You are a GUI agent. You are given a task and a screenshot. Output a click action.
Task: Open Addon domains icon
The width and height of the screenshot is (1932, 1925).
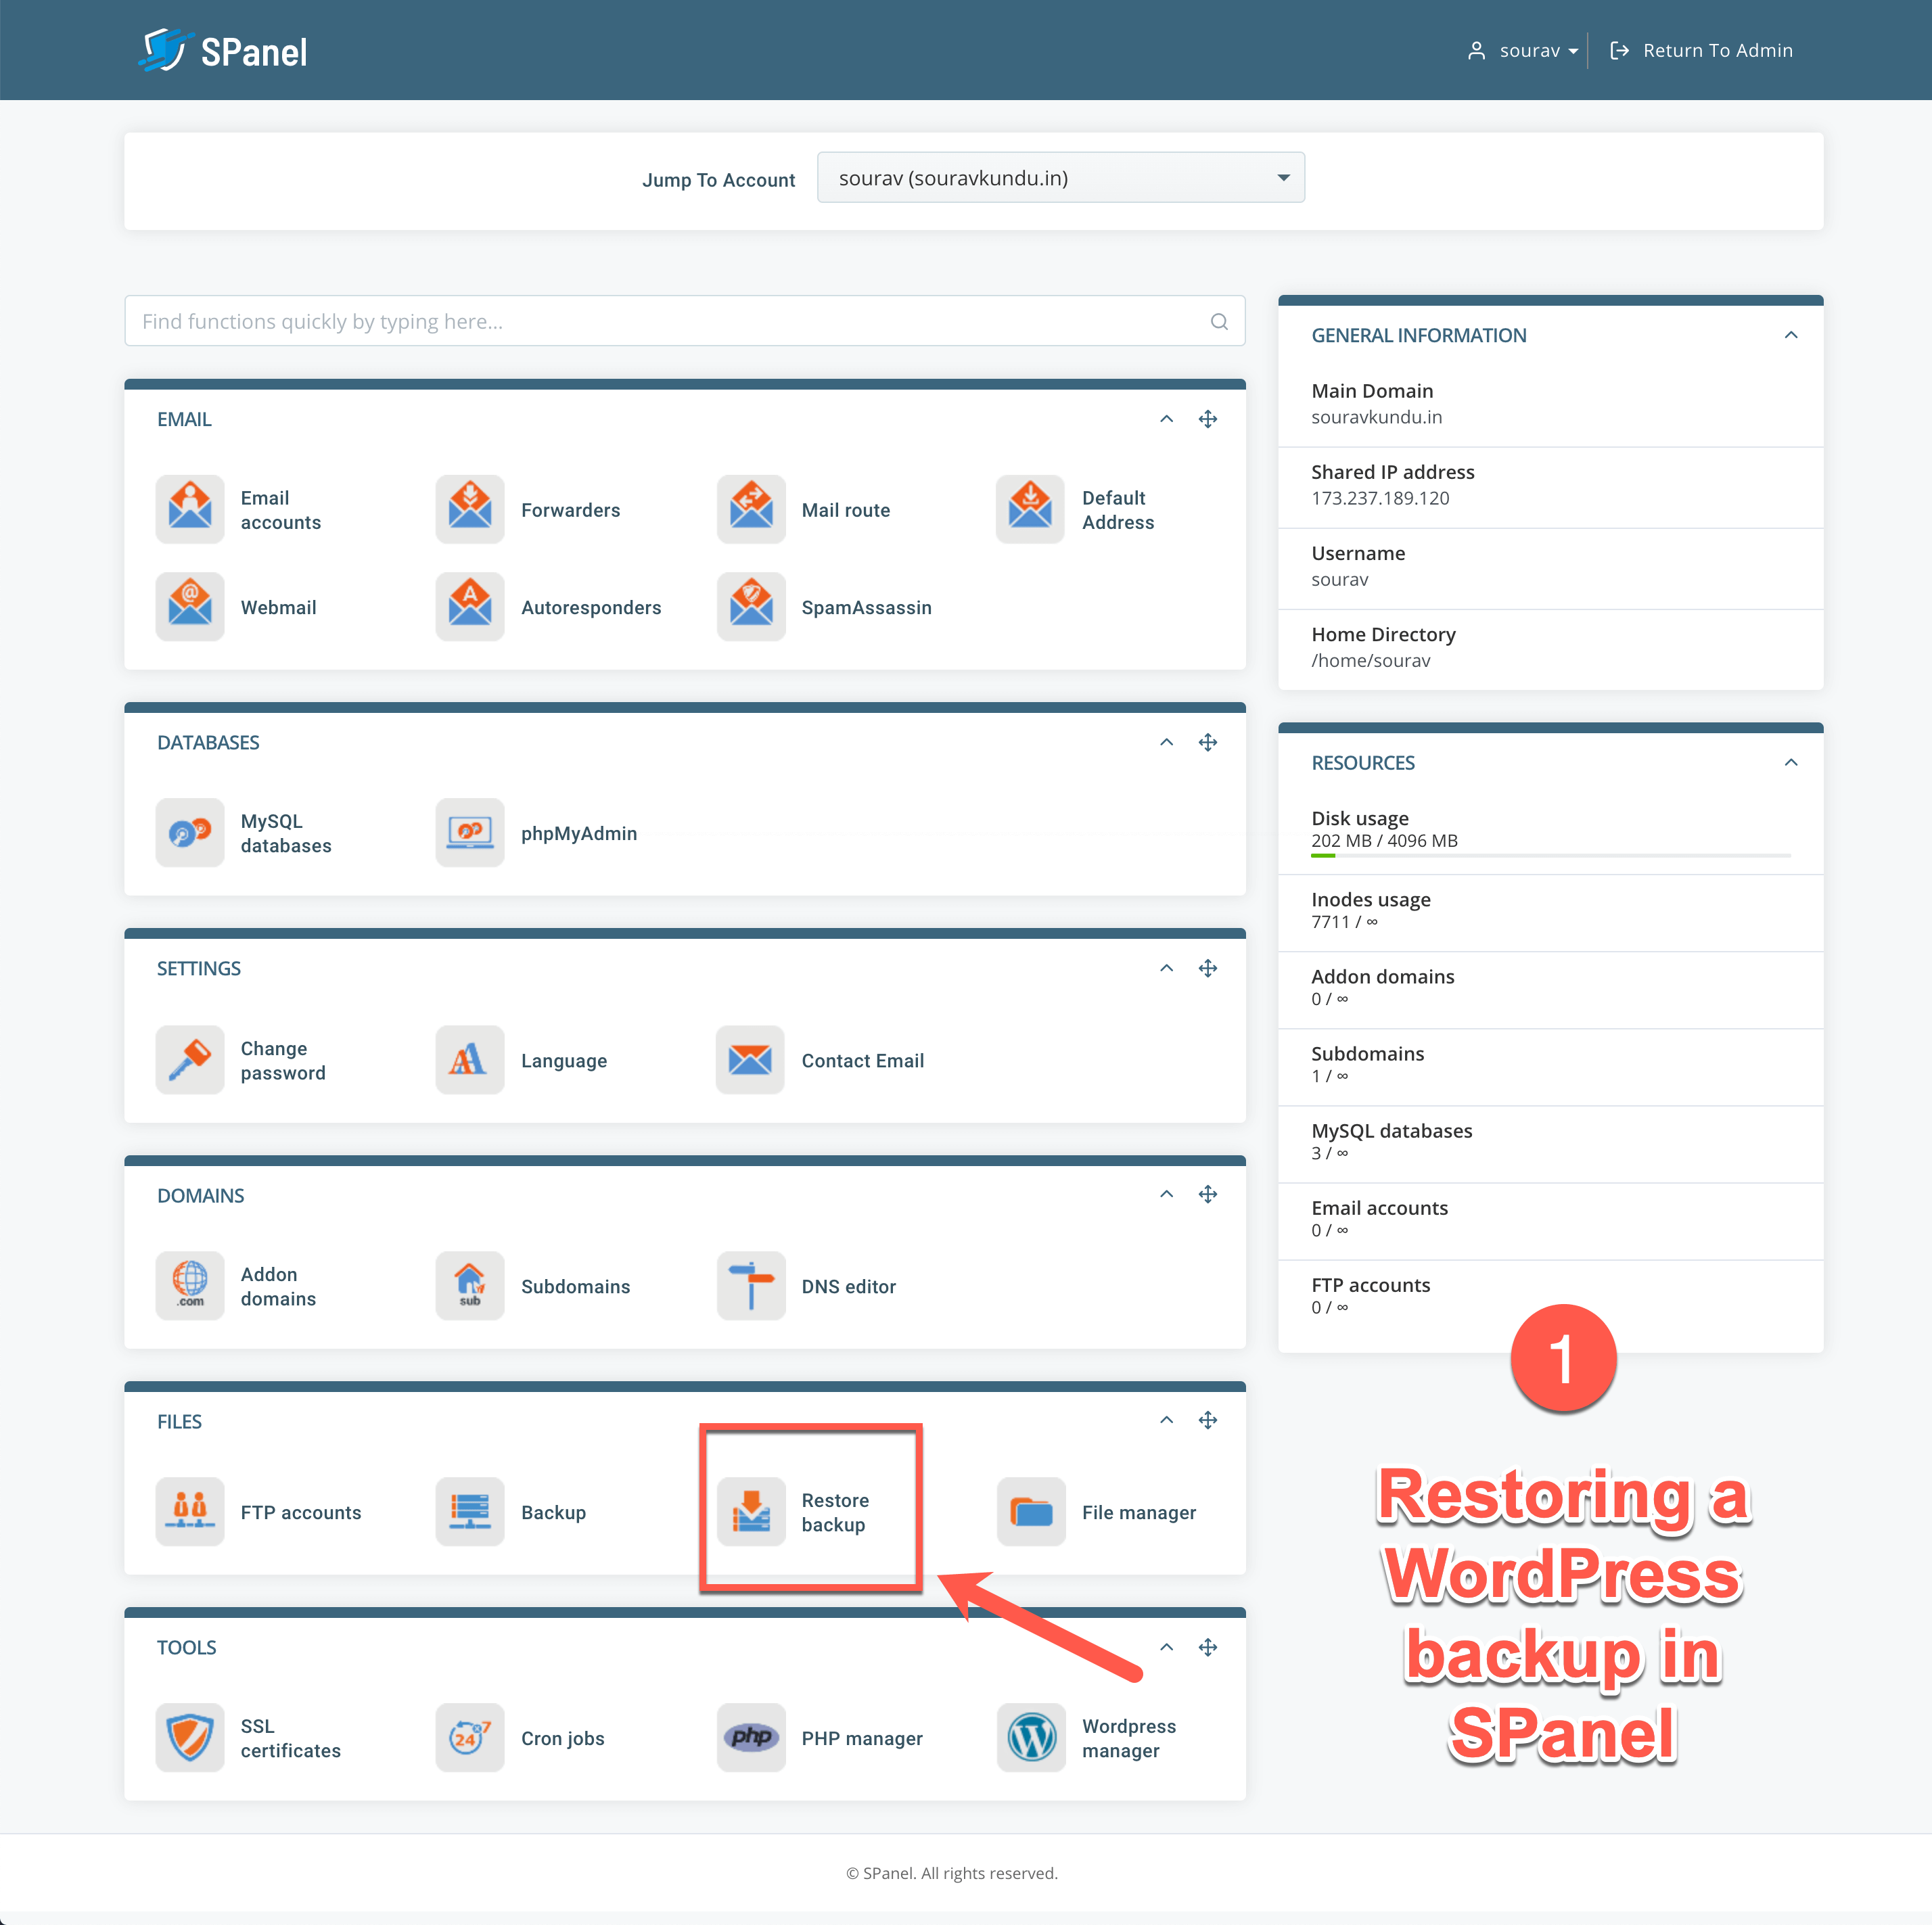click(190, 1286)
